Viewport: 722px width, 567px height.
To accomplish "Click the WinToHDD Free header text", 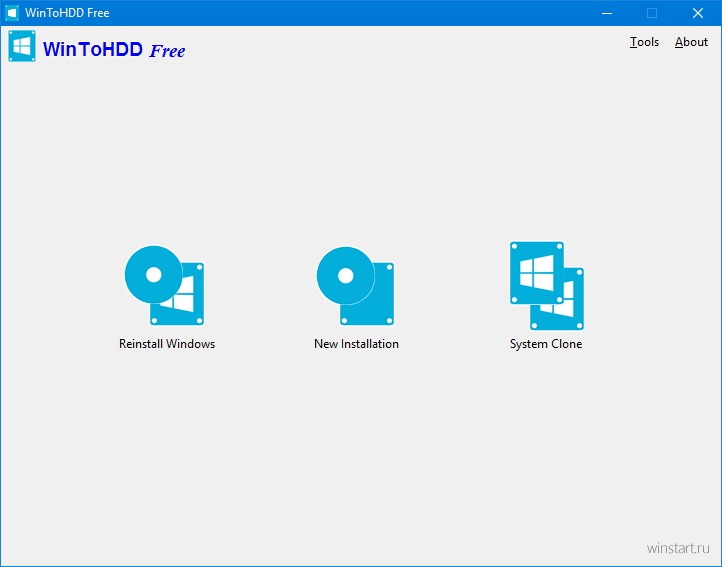I will tap(114, 49).
